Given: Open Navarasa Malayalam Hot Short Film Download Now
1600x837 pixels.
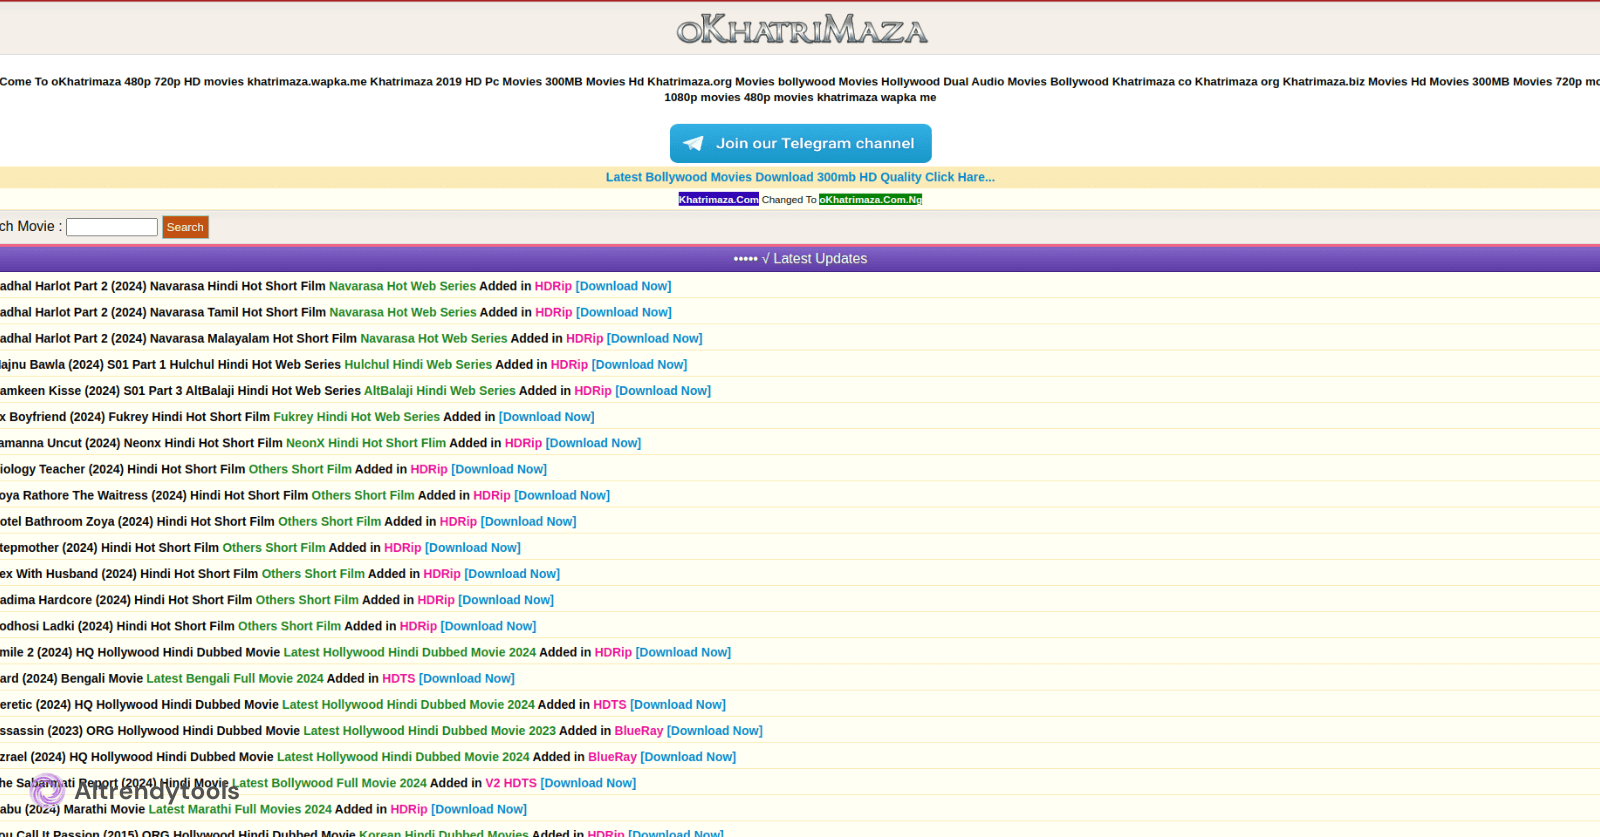Looking at the screenshot, I should [x=655, y=338].
